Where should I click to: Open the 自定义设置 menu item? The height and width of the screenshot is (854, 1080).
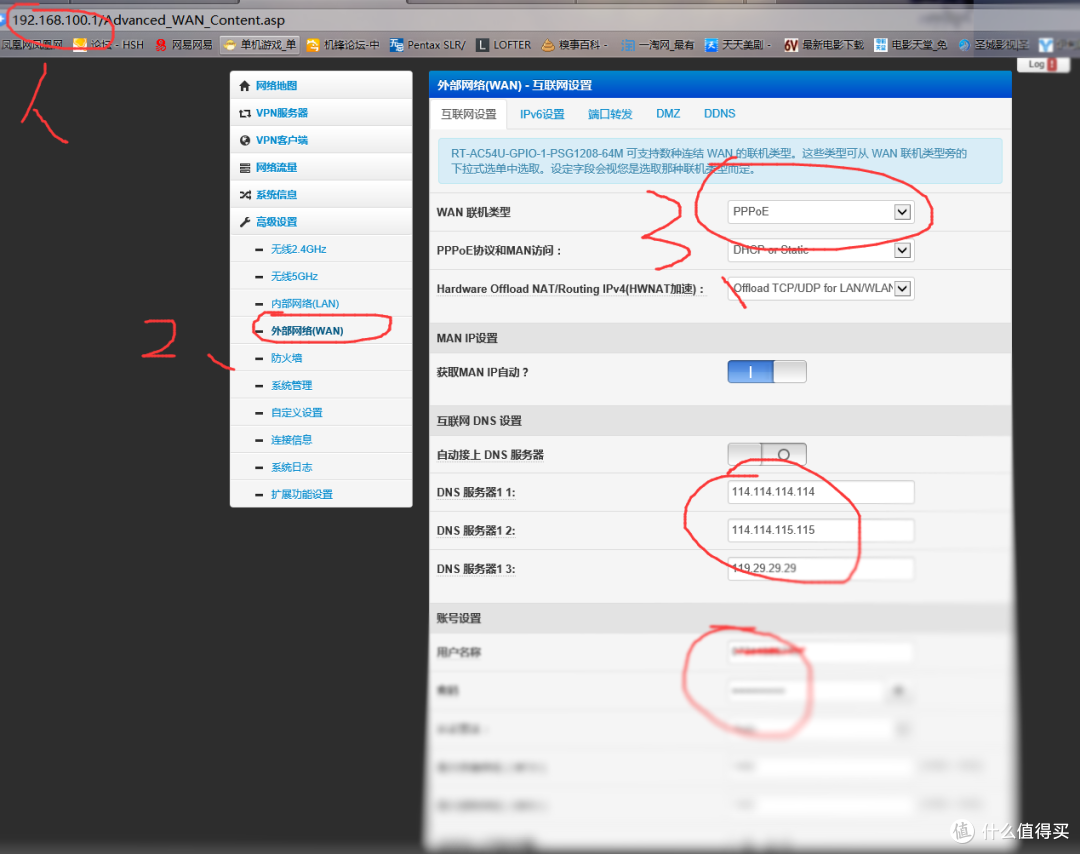pos(297,413)
